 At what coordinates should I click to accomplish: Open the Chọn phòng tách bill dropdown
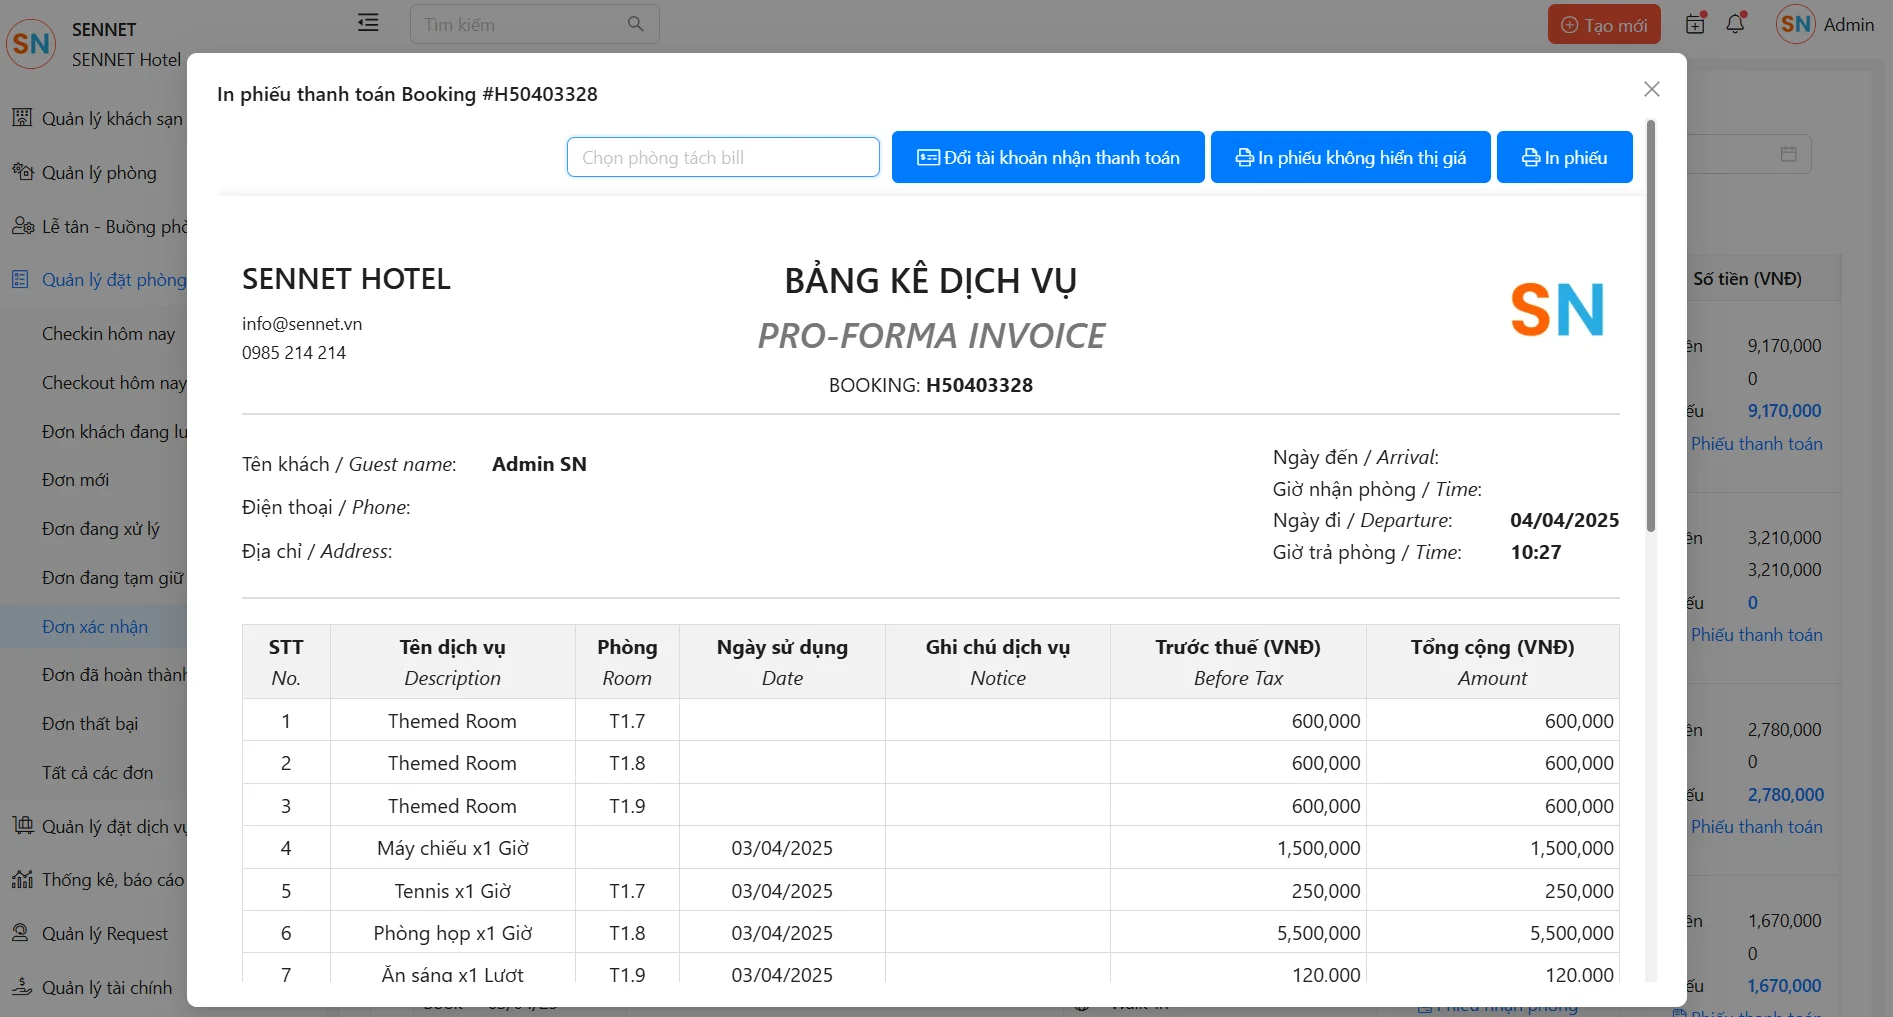722,157
